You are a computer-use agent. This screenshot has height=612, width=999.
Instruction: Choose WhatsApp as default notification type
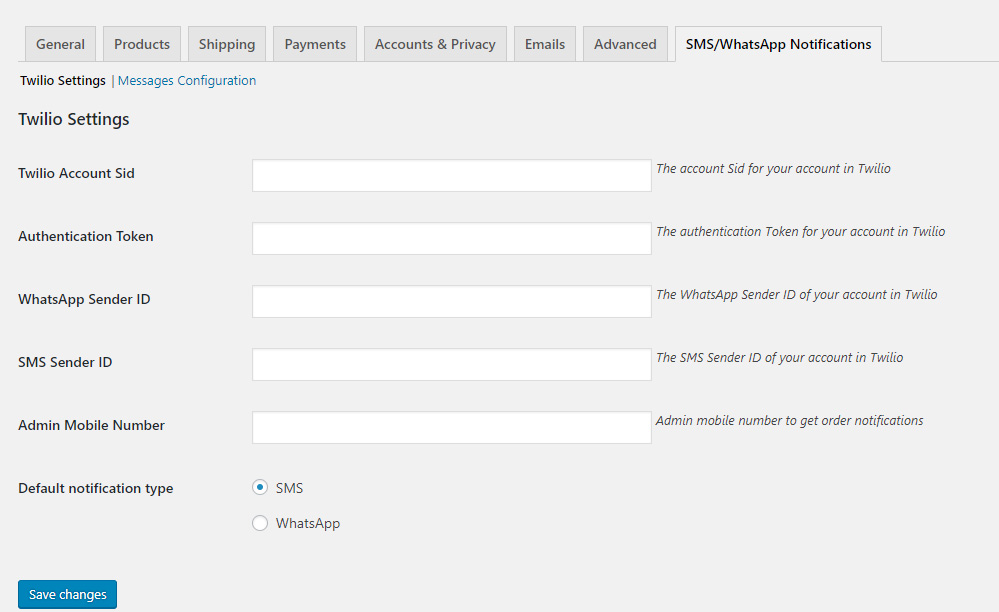(260, 523)
